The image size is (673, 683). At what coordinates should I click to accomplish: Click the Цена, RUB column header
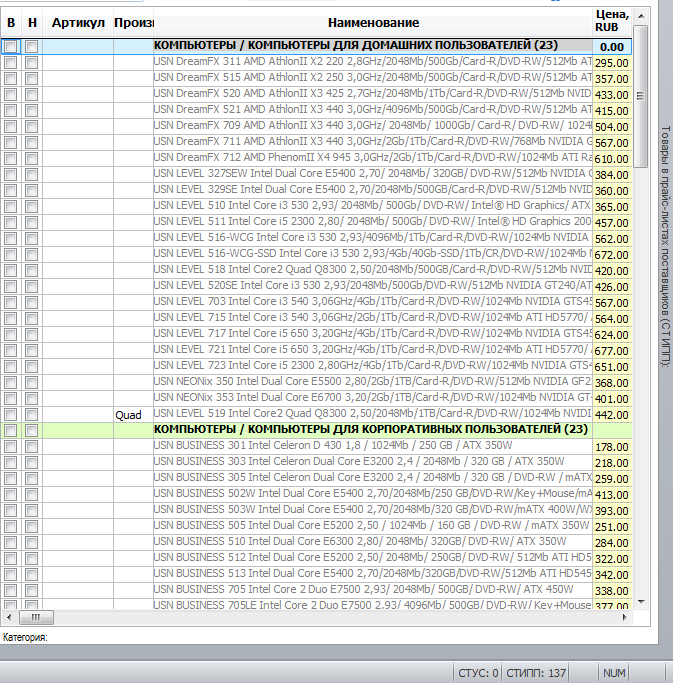[612, 21]
